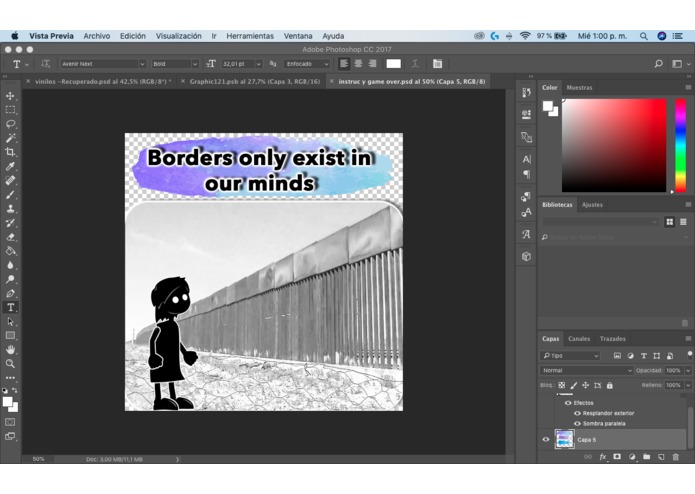Screen dimensions: 695x494
Task: Switch to the Ajustes tab
Action: click(592, 205)
